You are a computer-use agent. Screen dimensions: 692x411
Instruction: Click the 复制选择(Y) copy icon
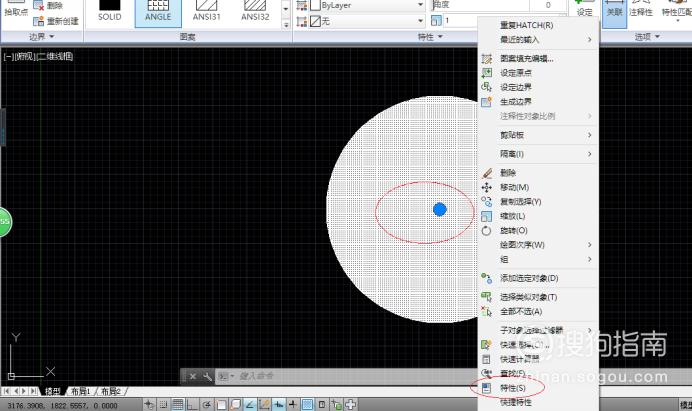point(487,202)
